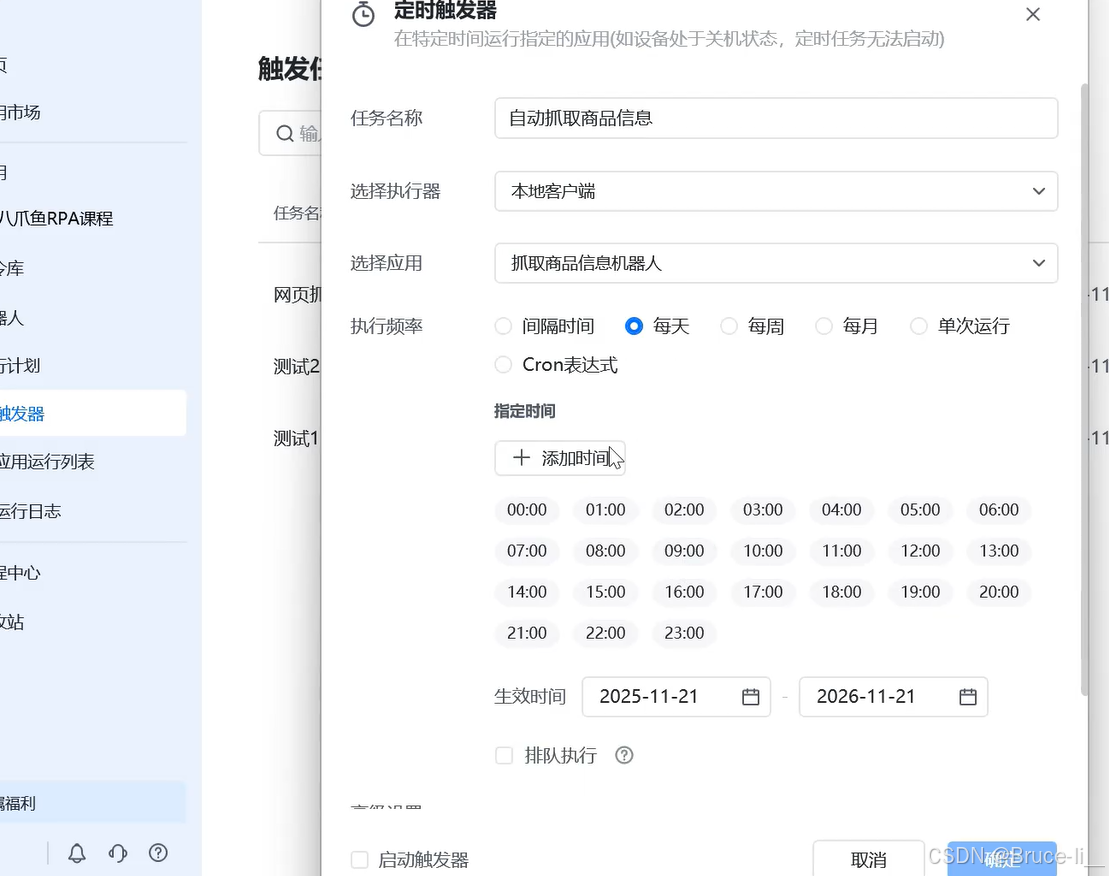Open the trigger menu in sidebar
The width and height of the screenshot is (1109, 876).
pyautogui.click(x=93, y=414)
